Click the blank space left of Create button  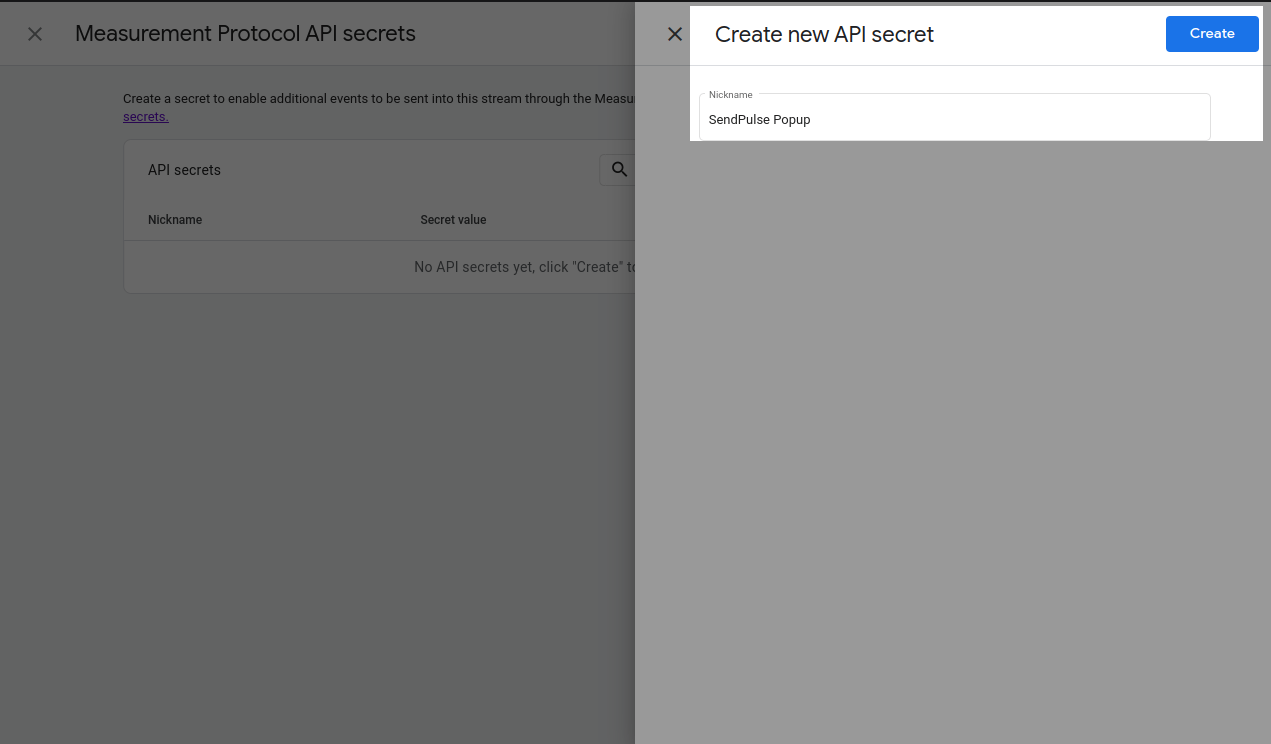(x=1050, y=34)
